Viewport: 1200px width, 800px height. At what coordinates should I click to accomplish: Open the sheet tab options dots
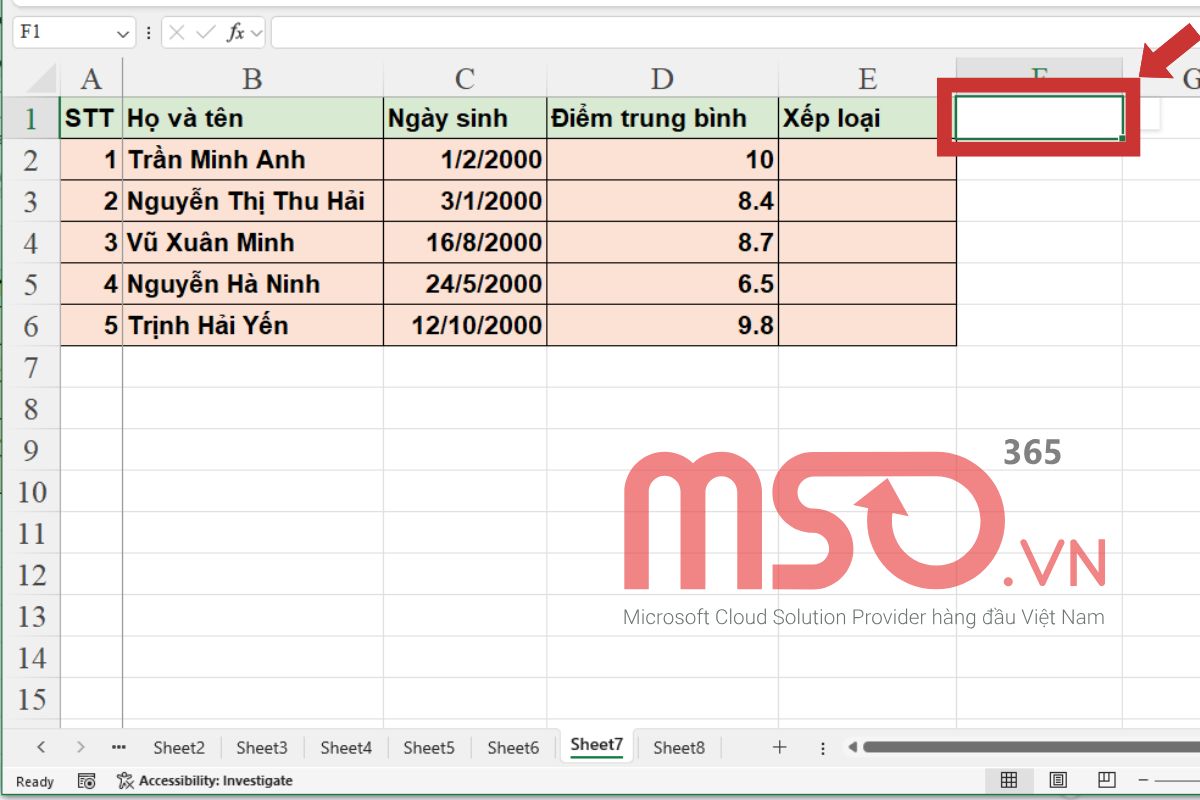(823, 747)
